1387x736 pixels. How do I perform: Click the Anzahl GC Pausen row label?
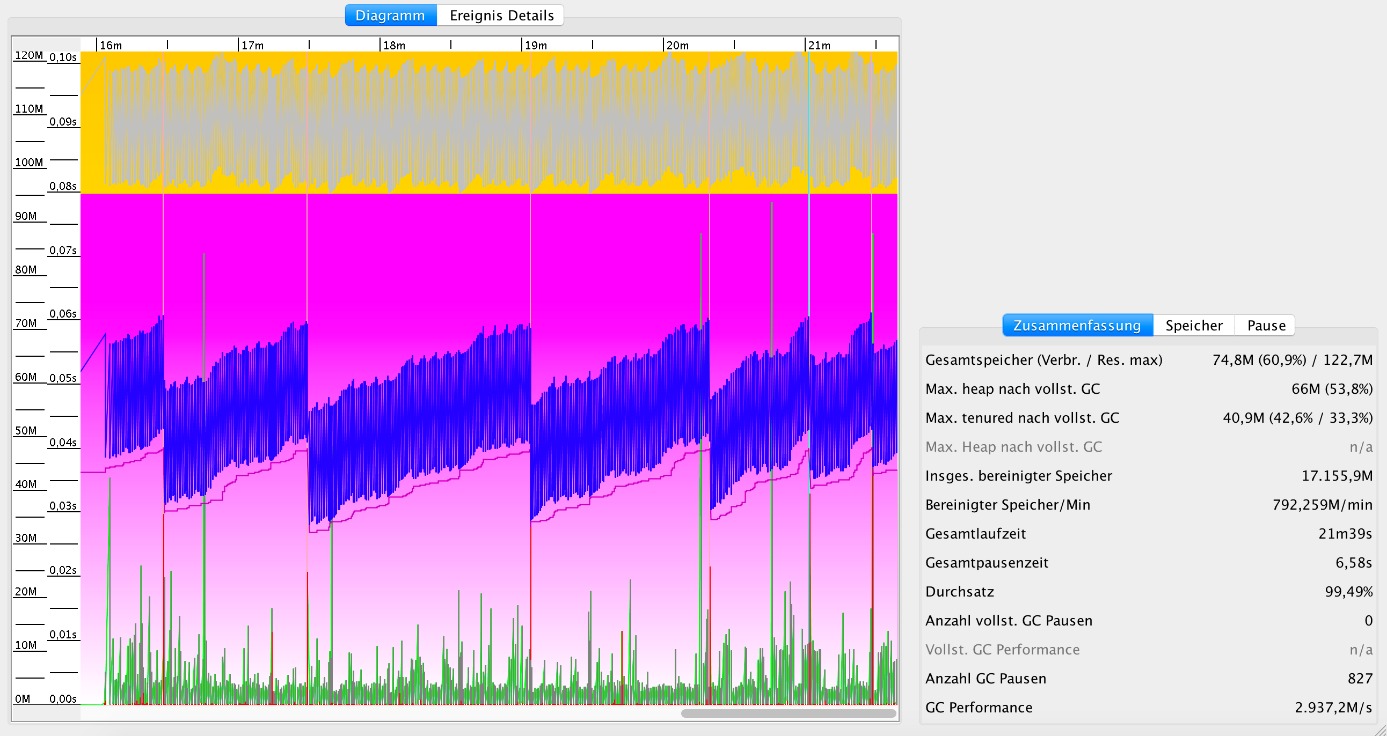[986, 678]
